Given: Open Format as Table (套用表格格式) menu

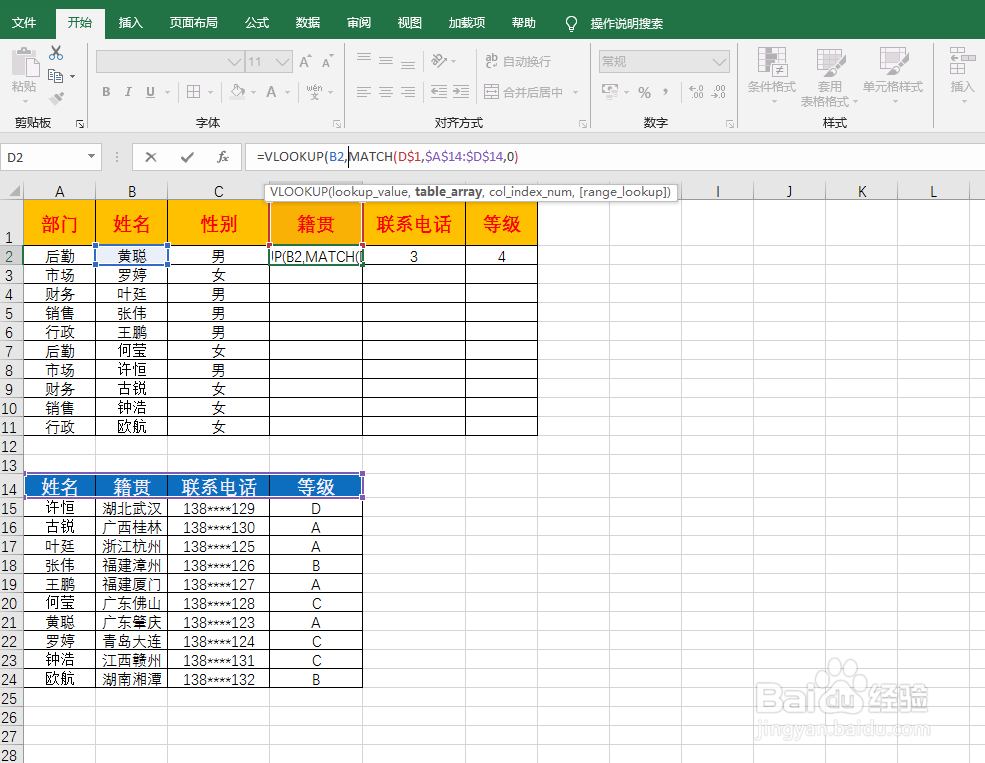Looking at the screenshot, I should [830, 77].
